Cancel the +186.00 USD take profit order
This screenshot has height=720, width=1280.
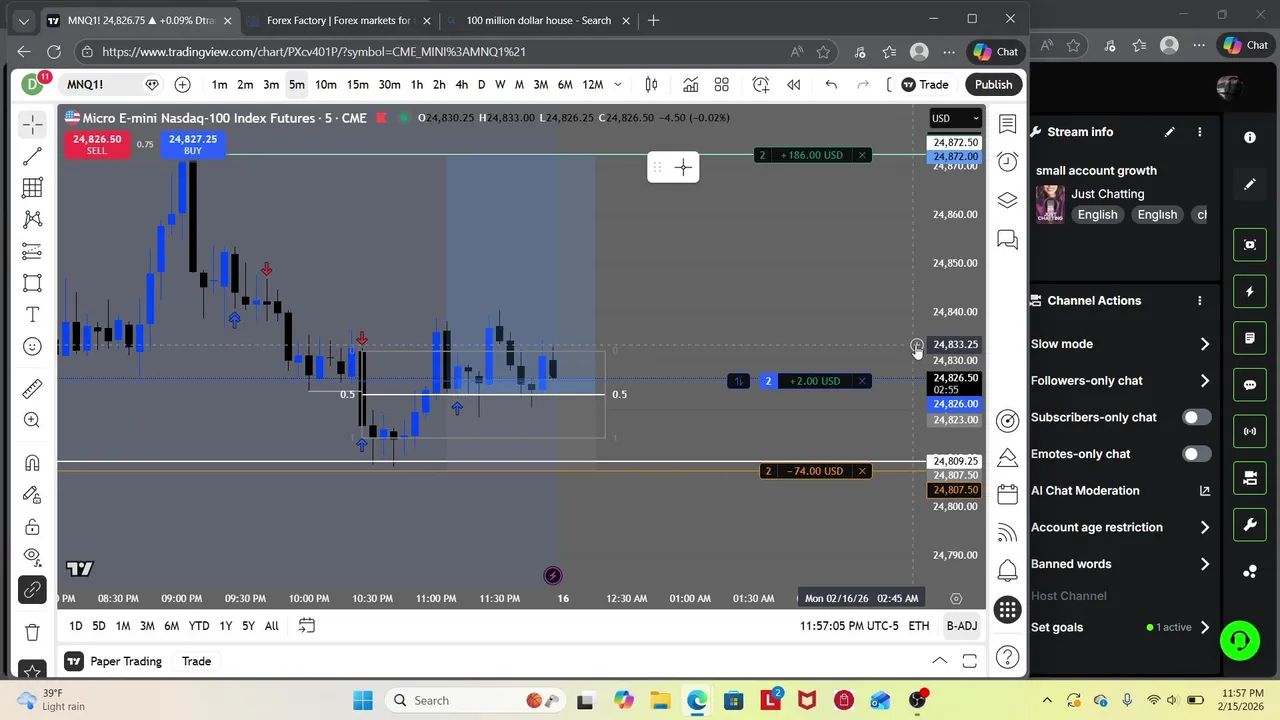point(862,155)
